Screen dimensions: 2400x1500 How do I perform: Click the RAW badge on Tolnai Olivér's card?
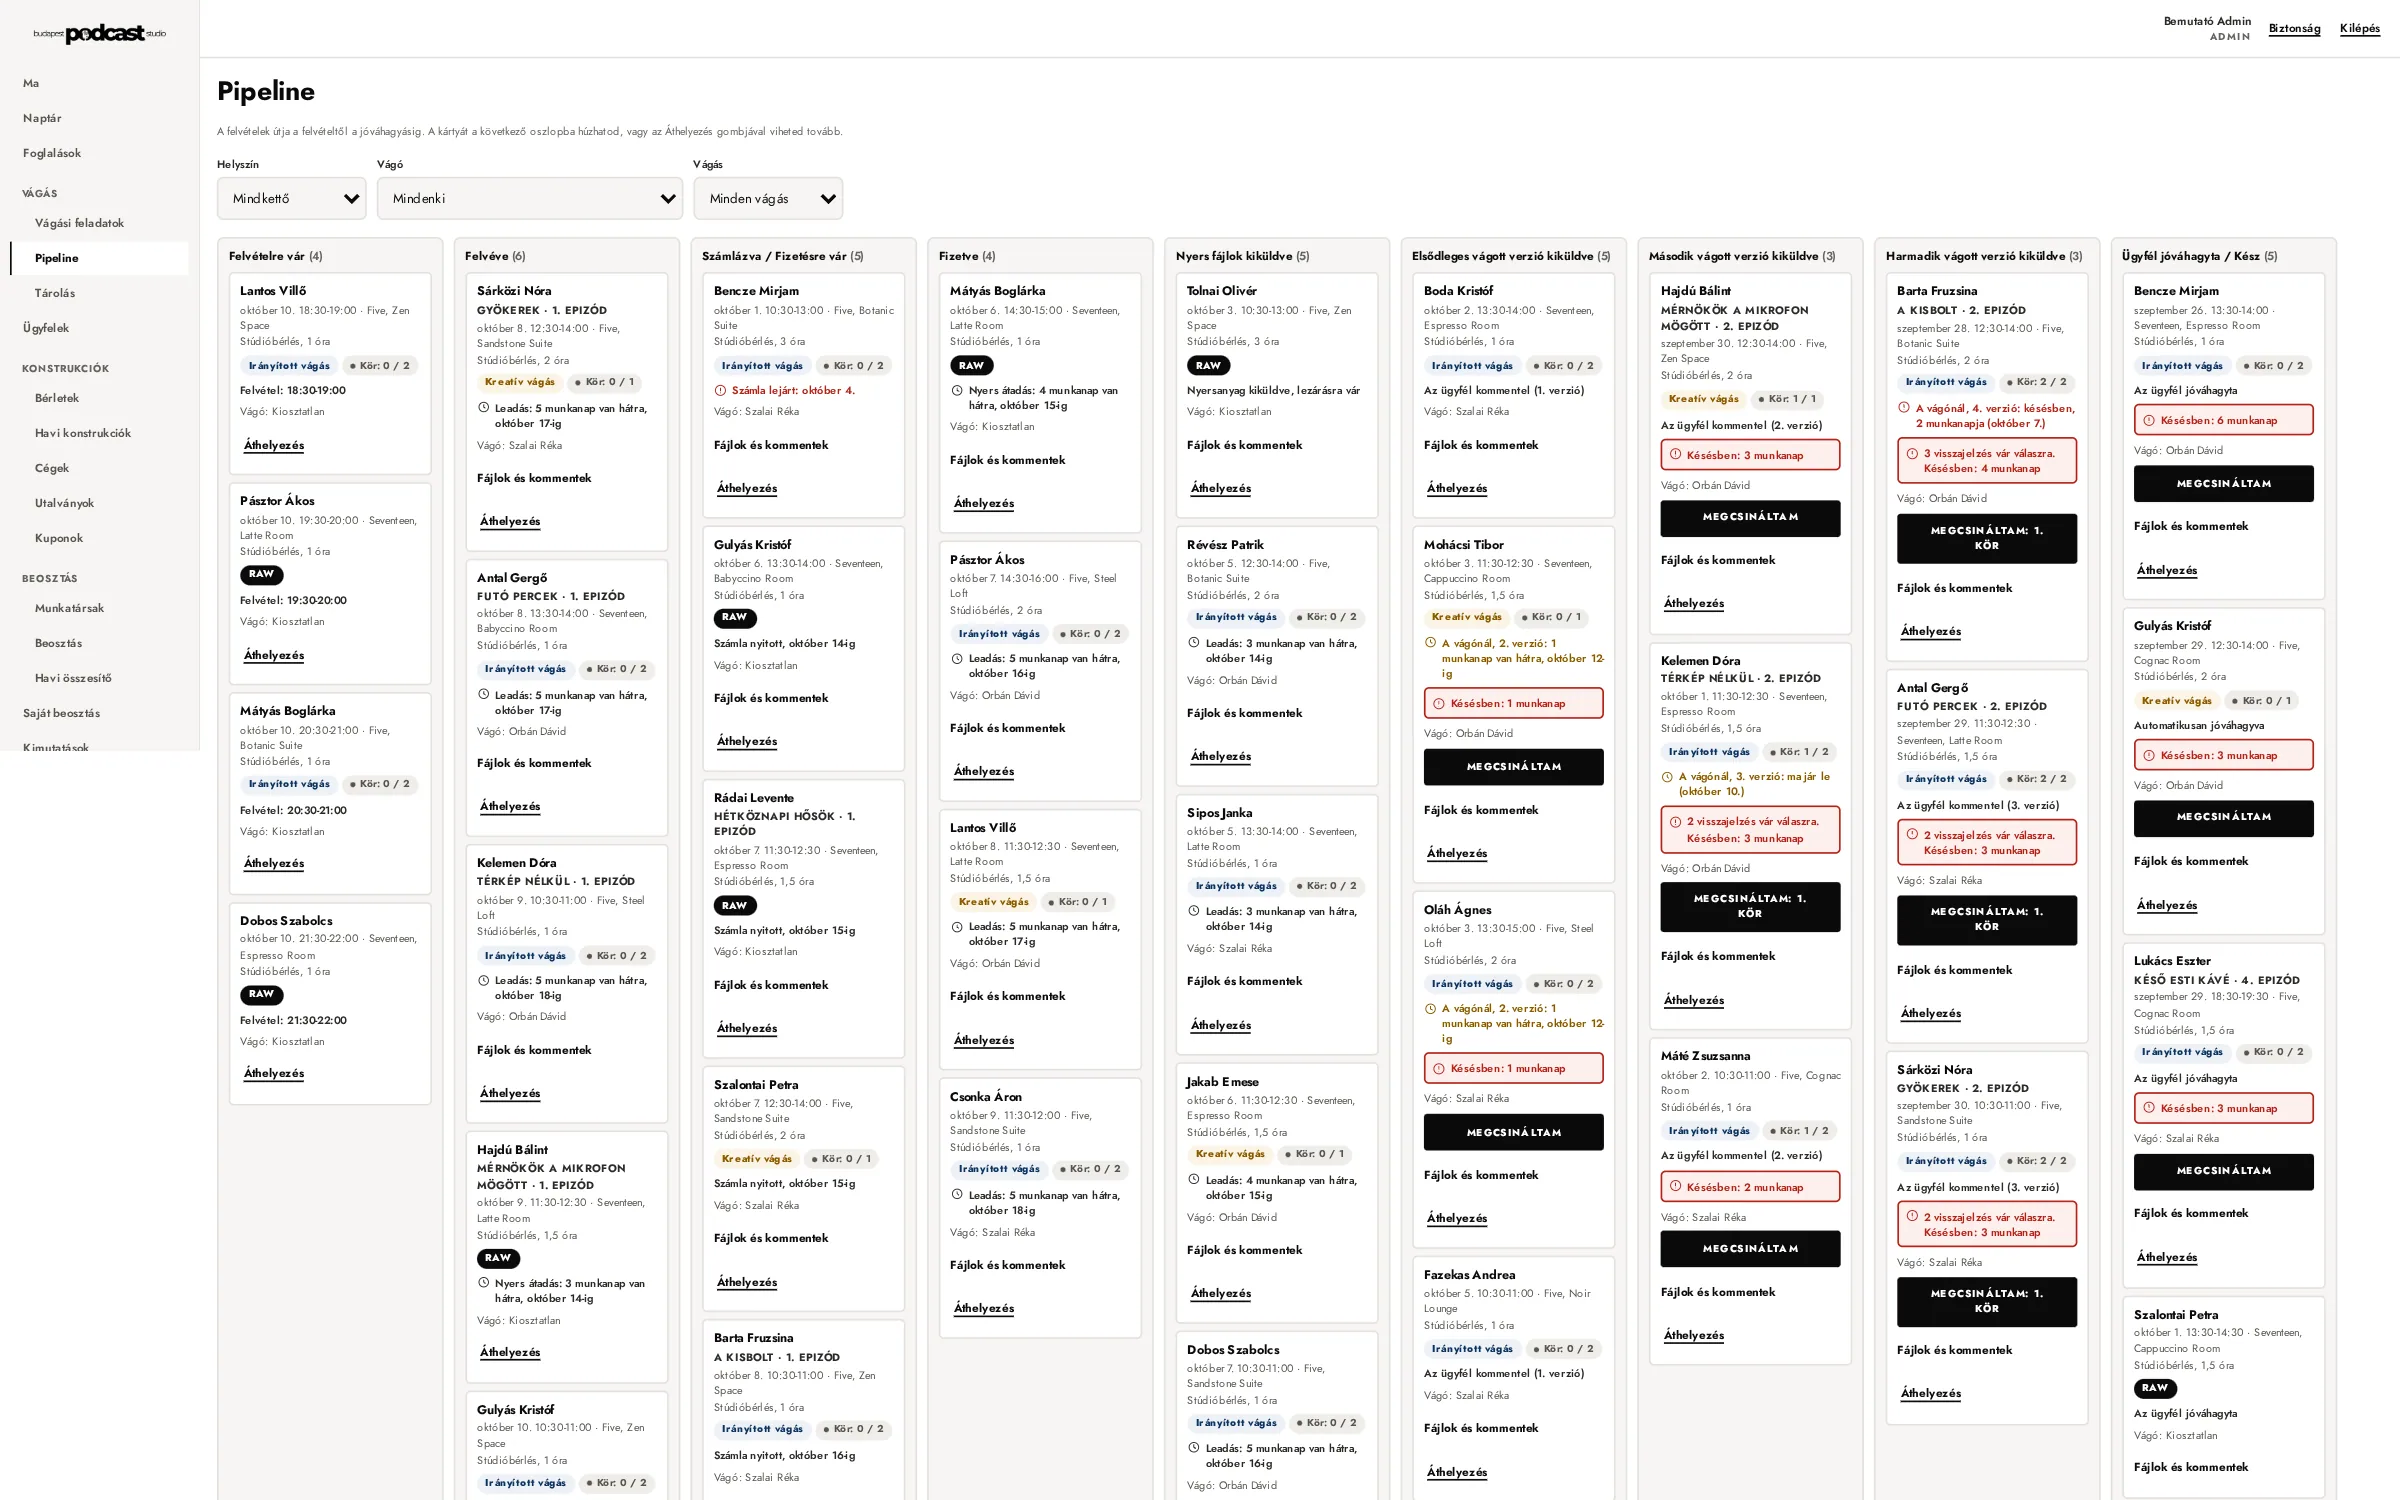(x=1208, y=366)
